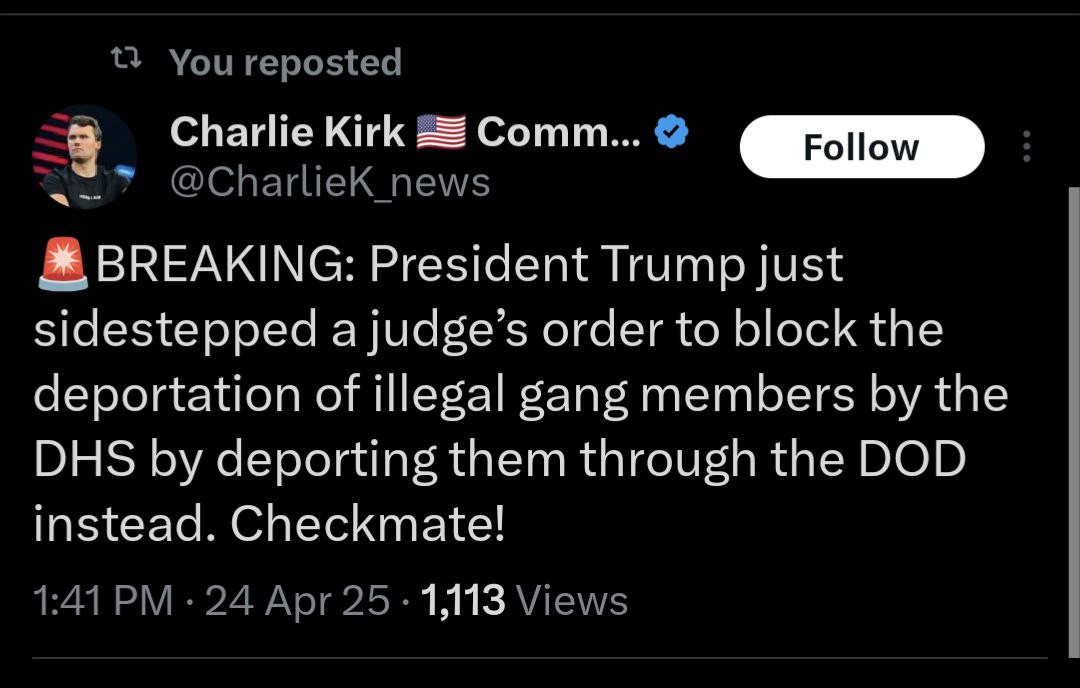Click the blue verified checkmark badge

pos(670,132)
